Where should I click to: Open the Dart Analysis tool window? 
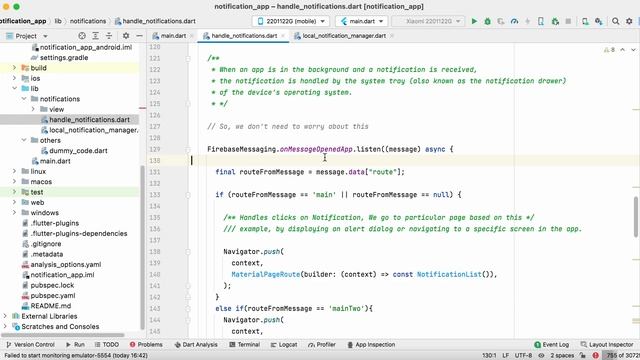coord(196,344)
